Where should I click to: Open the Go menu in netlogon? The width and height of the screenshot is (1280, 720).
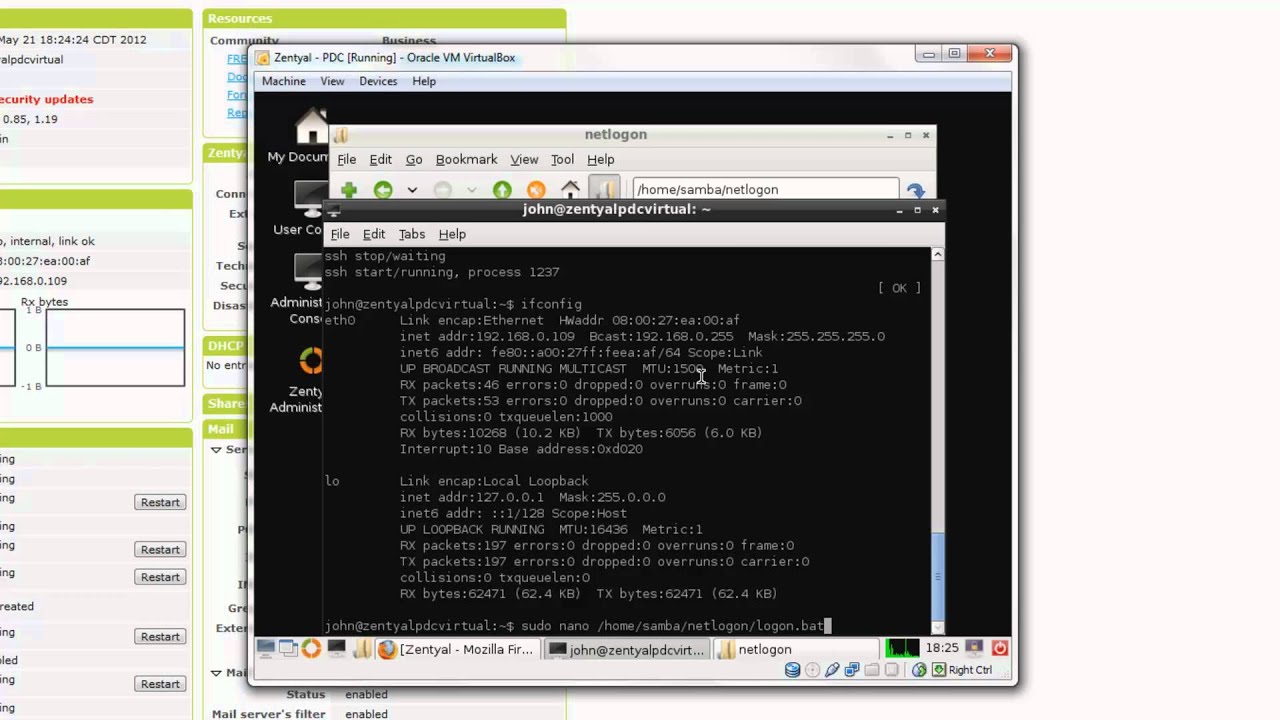tap(414, 159)
